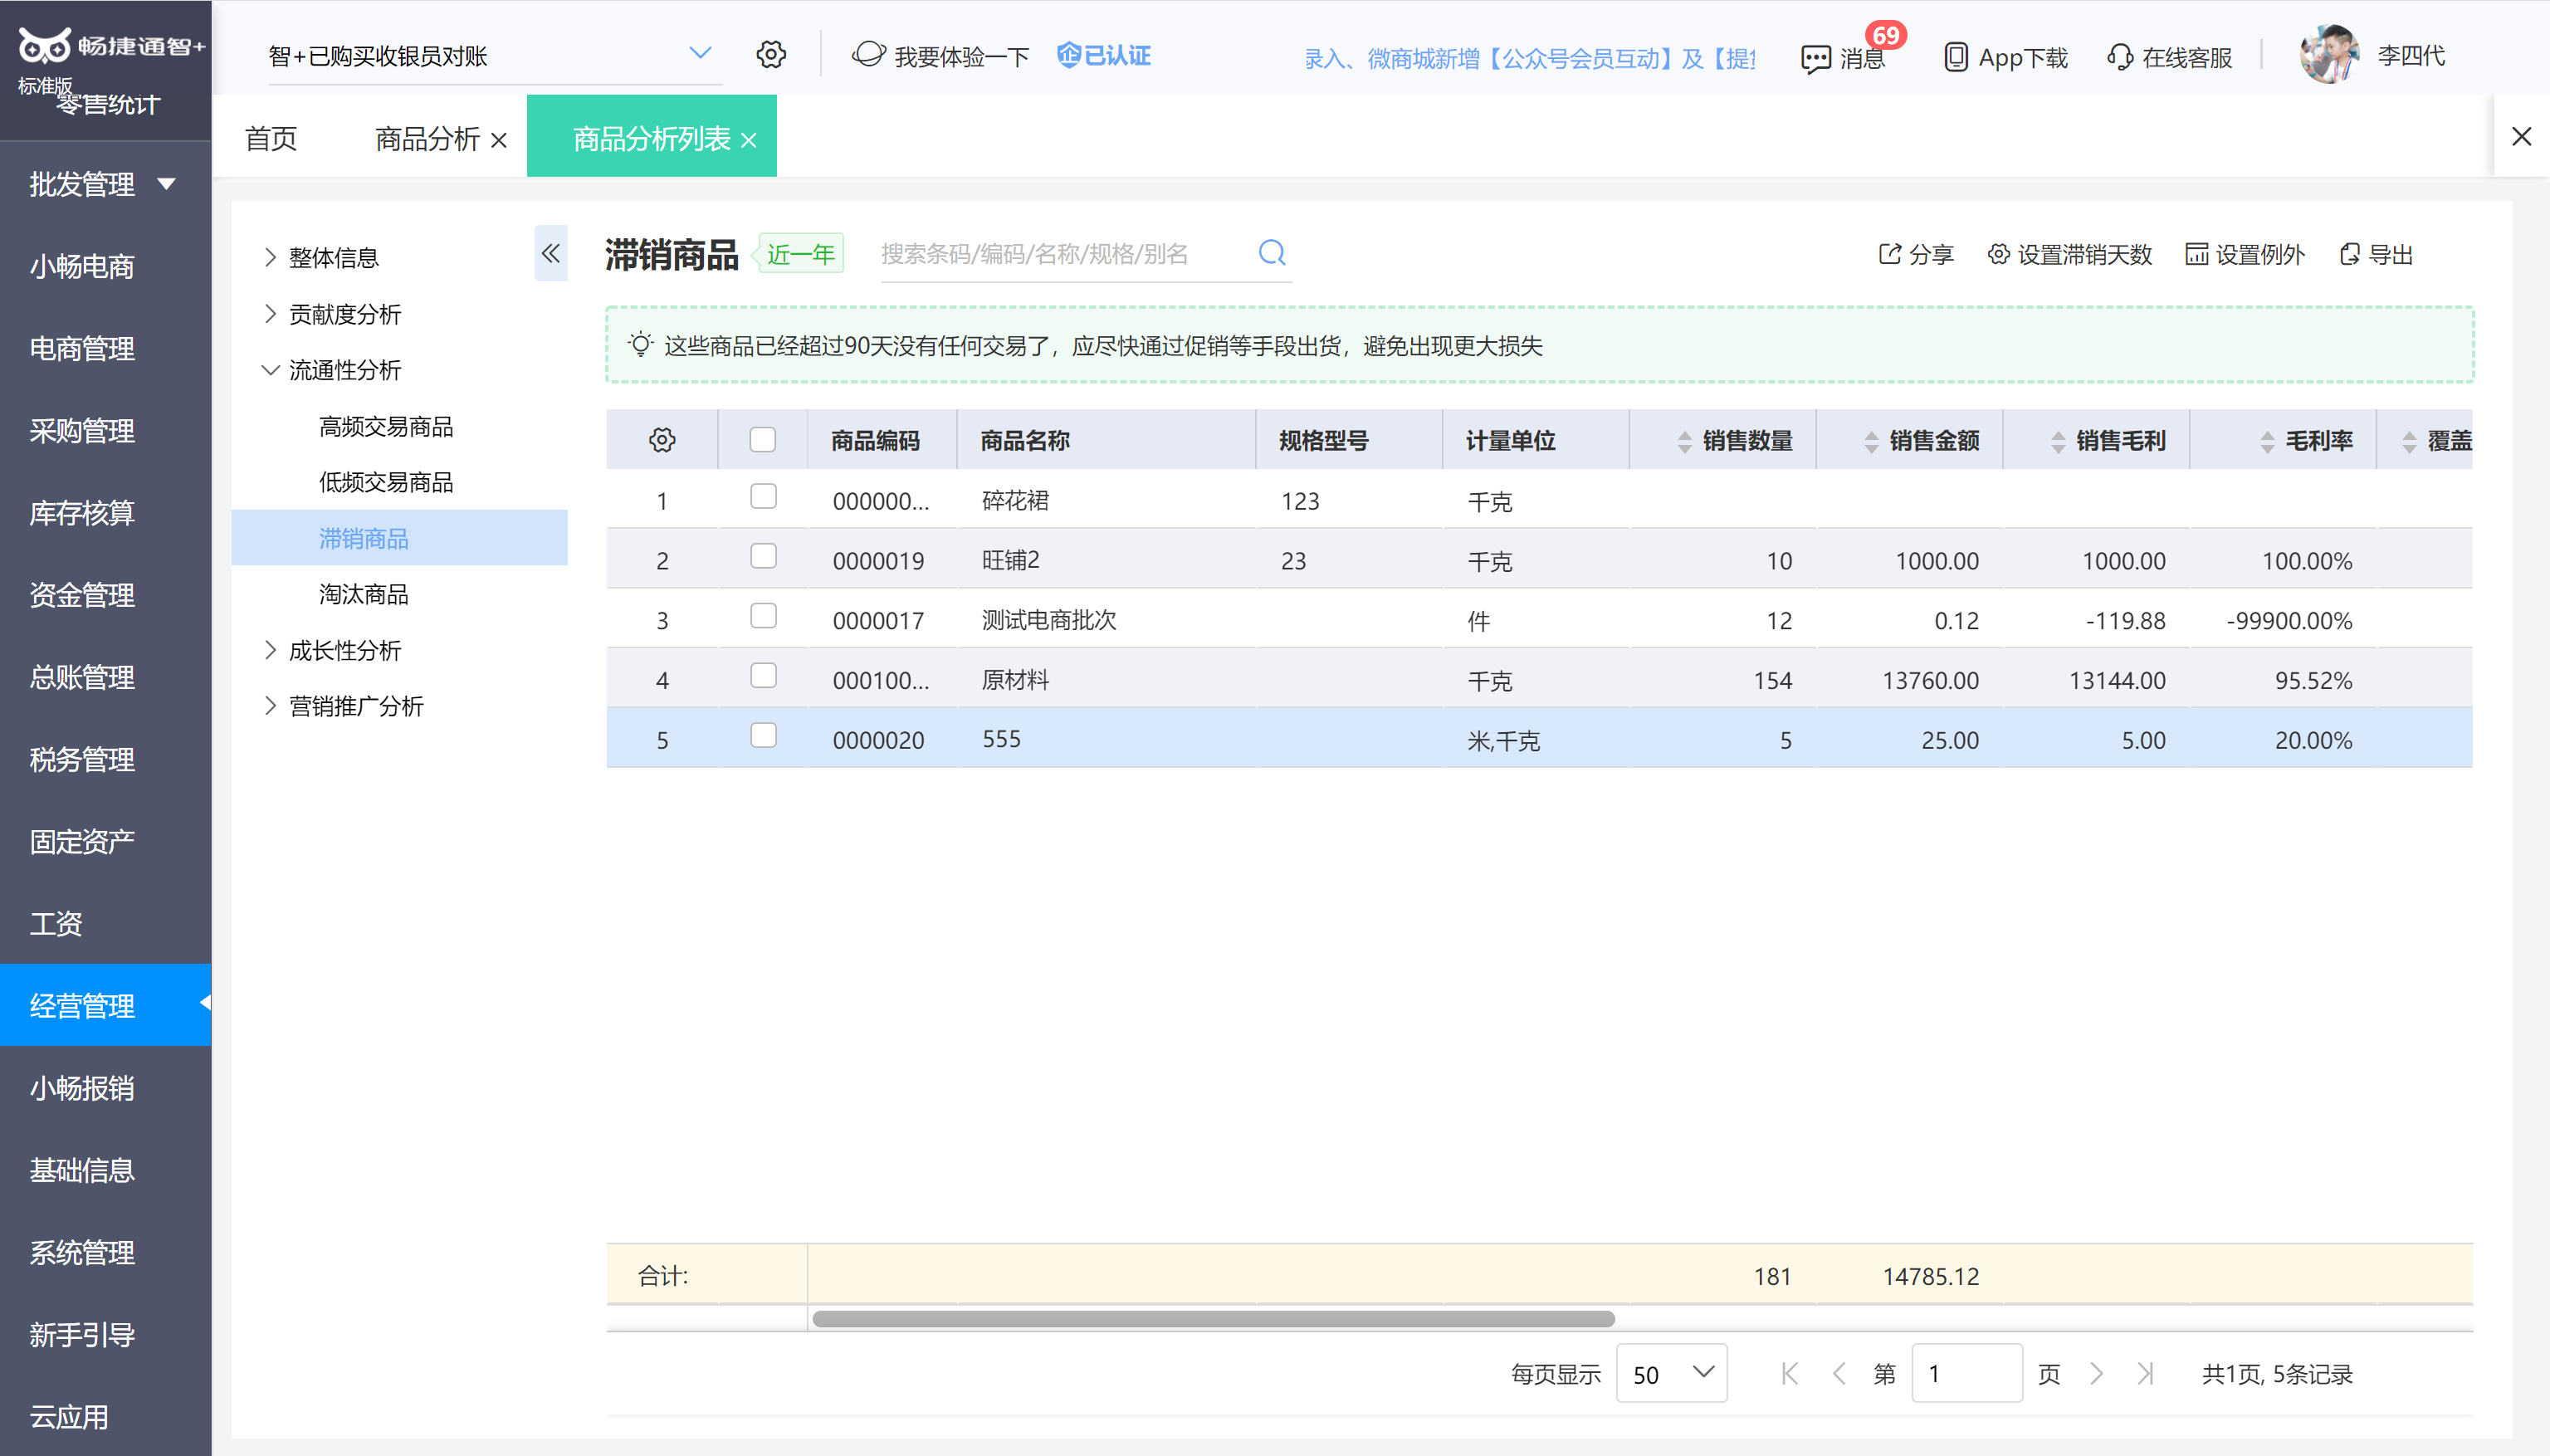Click the share icon in toolbar

[1889, 254]
